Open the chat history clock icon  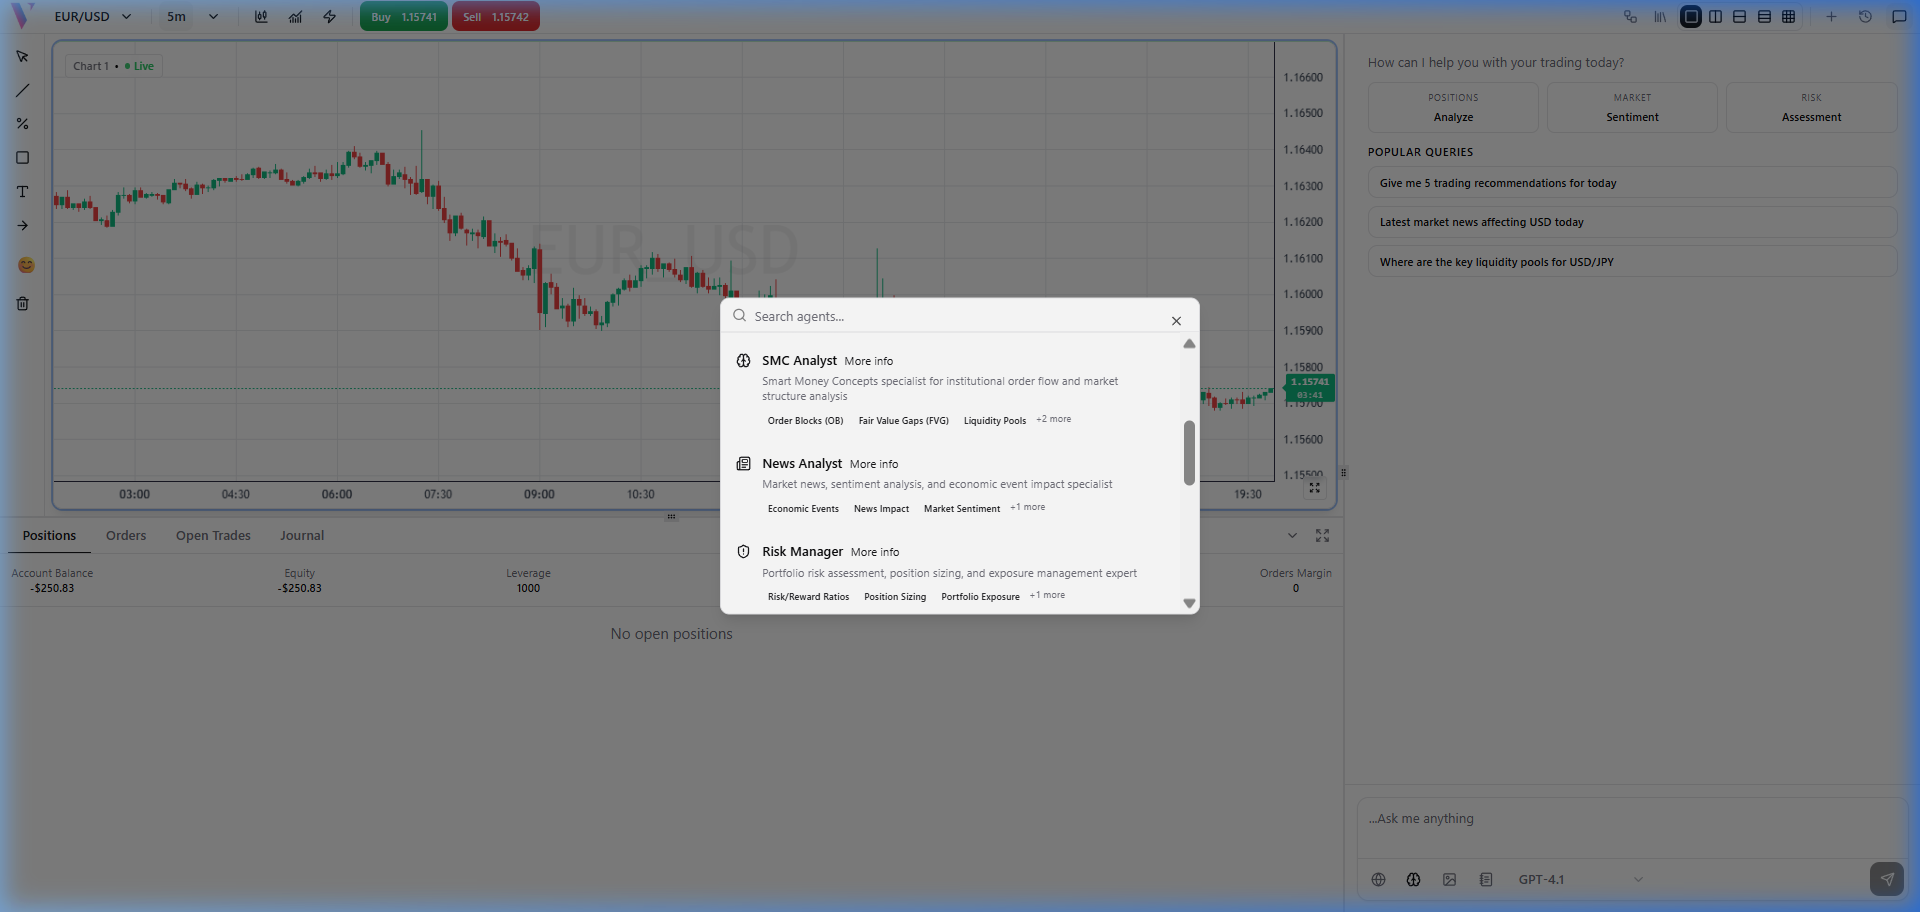point(1865,17)
